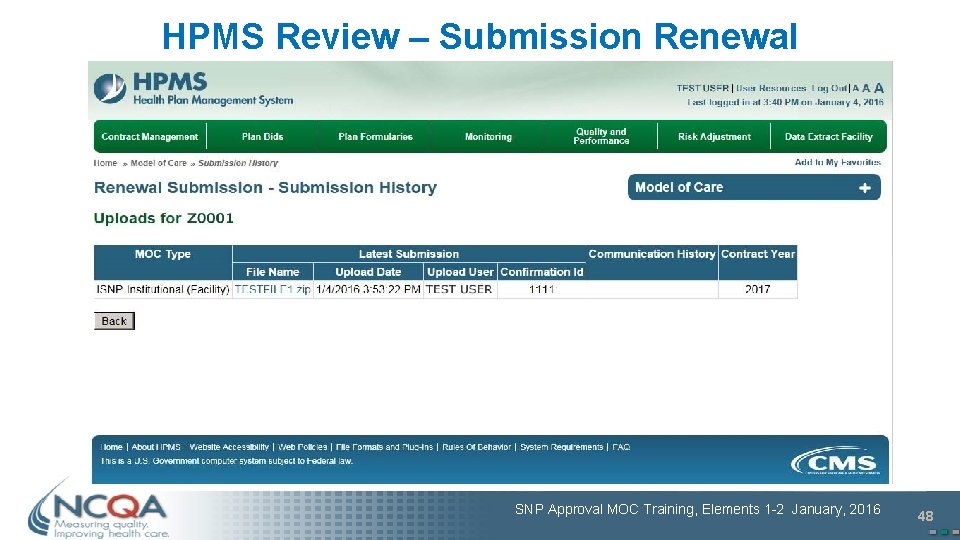This screenshot has width=960, height=540.
Task: Click the NCQA logo
Action: click(98, 511)
